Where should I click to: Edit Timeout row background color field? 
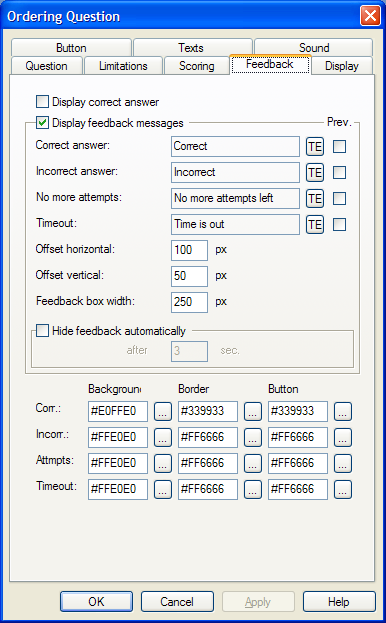(118, 489)
